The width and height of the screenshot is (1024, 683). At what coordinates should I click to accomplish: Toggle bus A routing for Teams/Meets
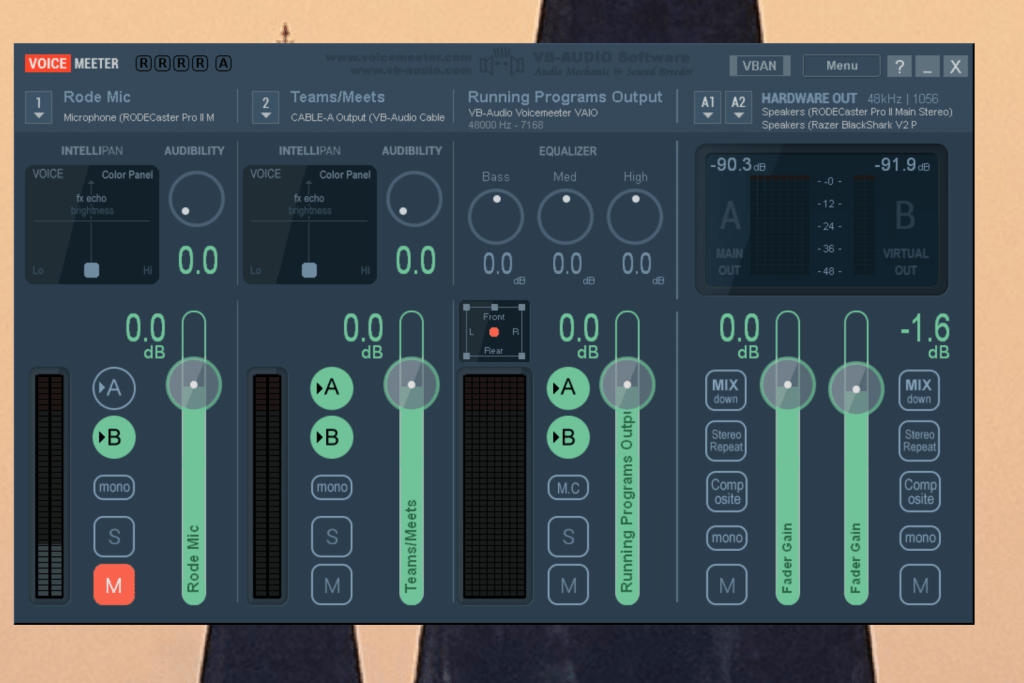coord(332,388)
